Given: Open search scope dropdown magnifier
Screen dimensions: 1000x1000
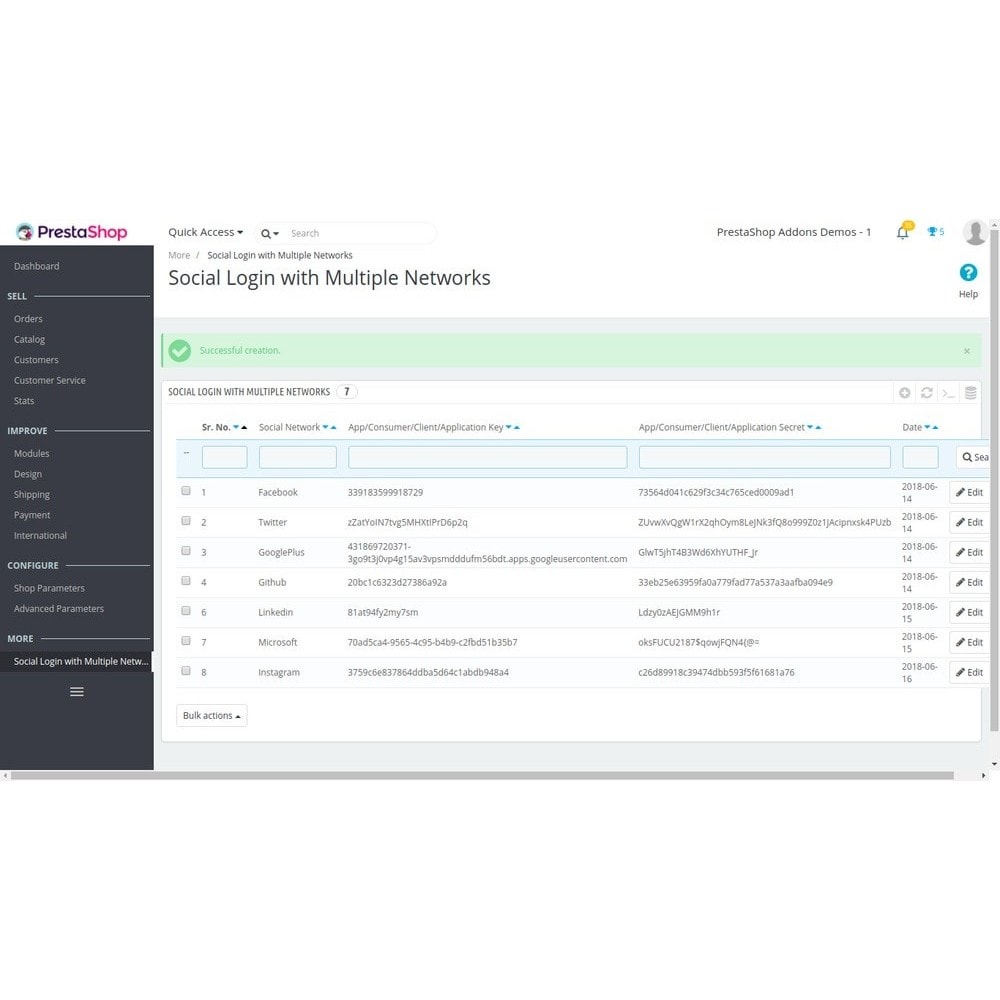Looking at the screenshot, I should click(x=270, y=233).
